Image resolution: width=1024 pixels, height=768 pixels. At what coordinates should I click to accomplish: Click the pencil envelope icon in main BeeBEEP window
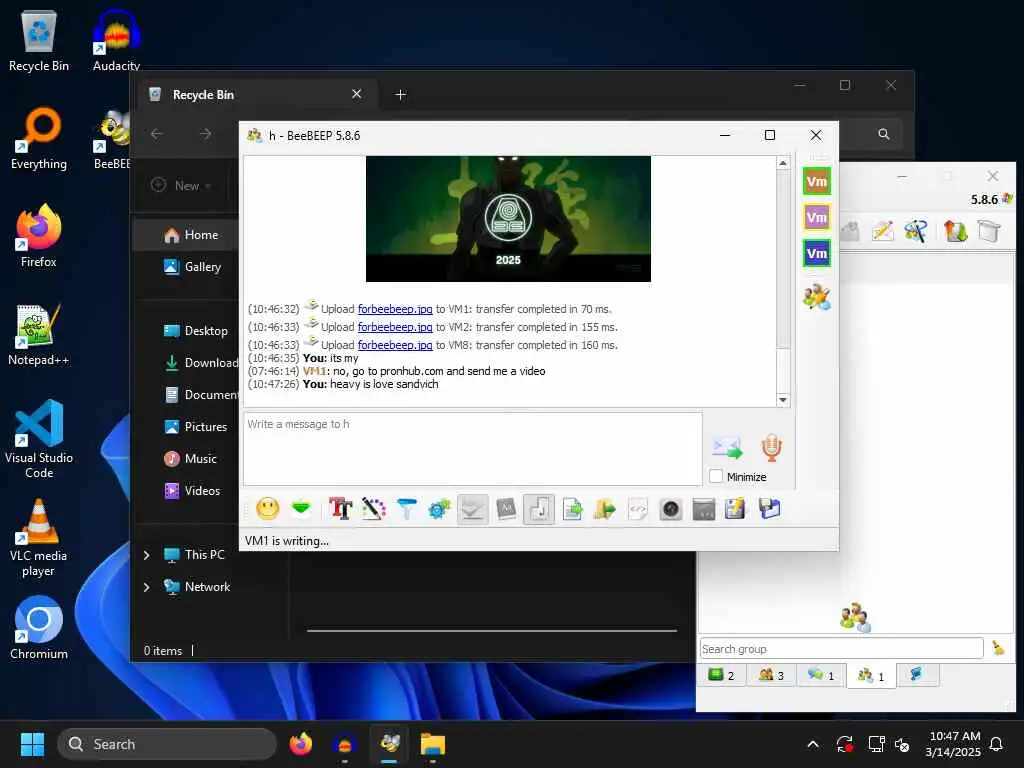tap(882, 231)
